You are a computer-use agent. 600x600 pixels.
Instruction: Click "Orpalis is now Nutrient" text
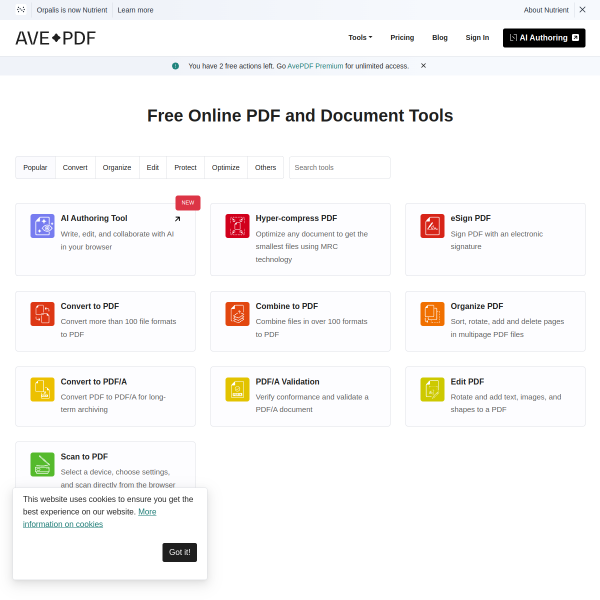pos(72,10)
